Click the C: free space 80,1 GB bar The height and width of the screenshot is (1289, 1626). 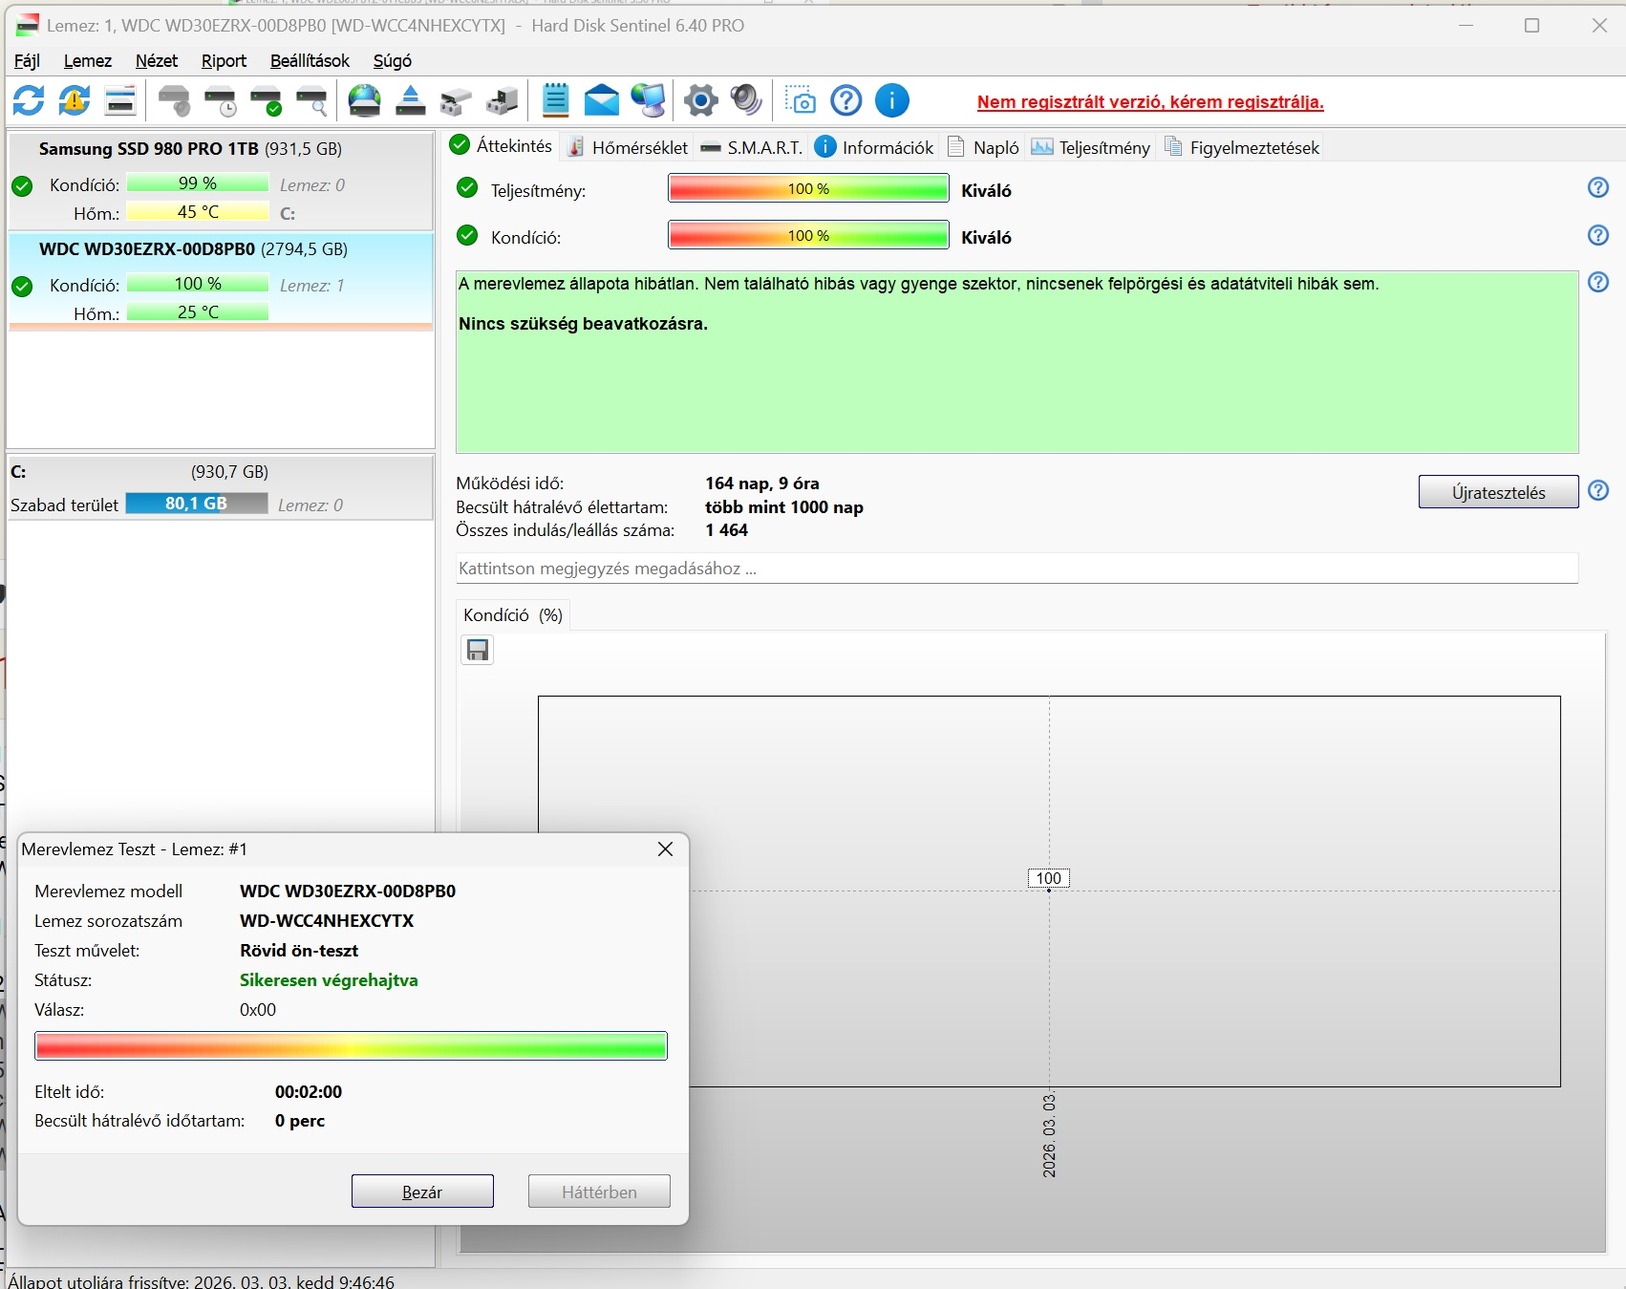[x=196, y=504]
